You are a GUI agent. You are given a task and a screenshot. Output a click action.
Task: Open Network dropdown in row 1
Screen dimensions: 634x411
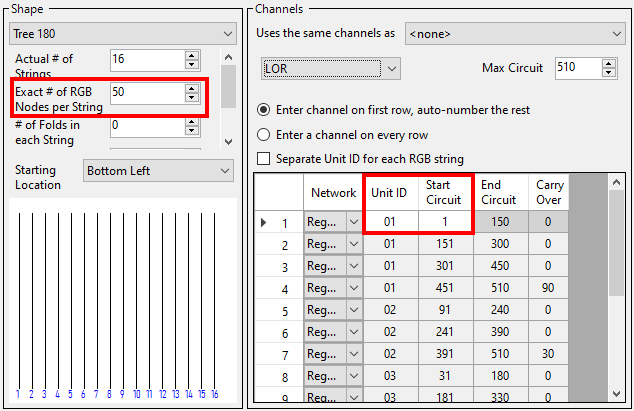point(353,222)
